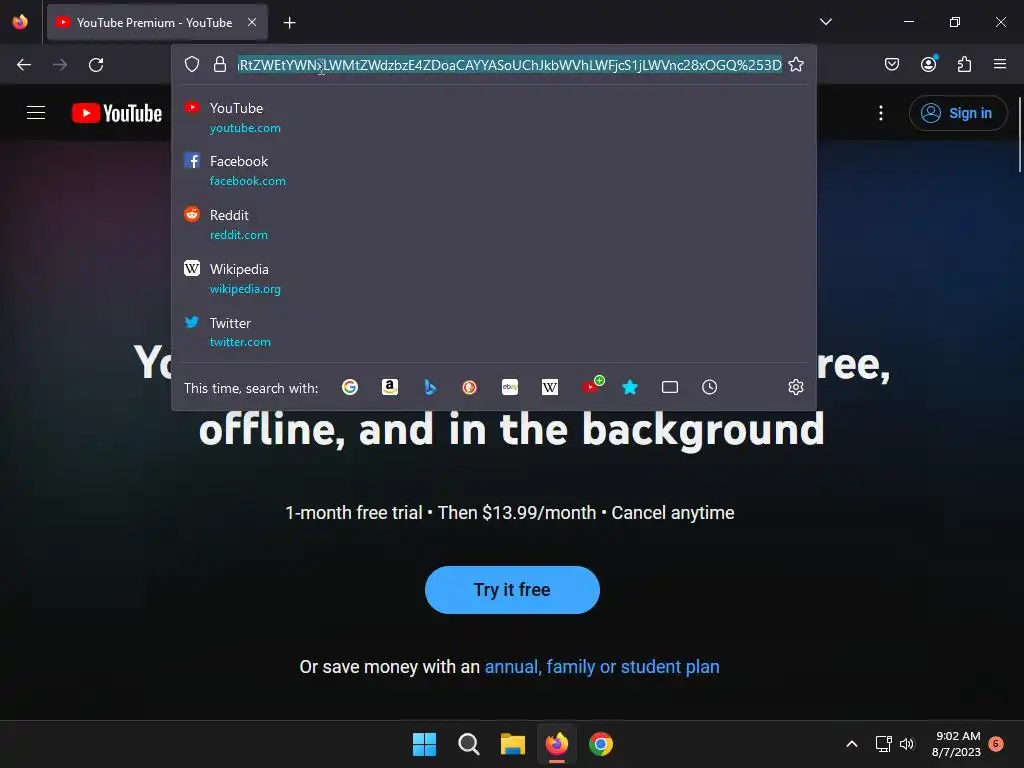Screen dimensions: 1024x768
Task: Close the YouTube Premium tab
Action: click(x=252, y=22)
